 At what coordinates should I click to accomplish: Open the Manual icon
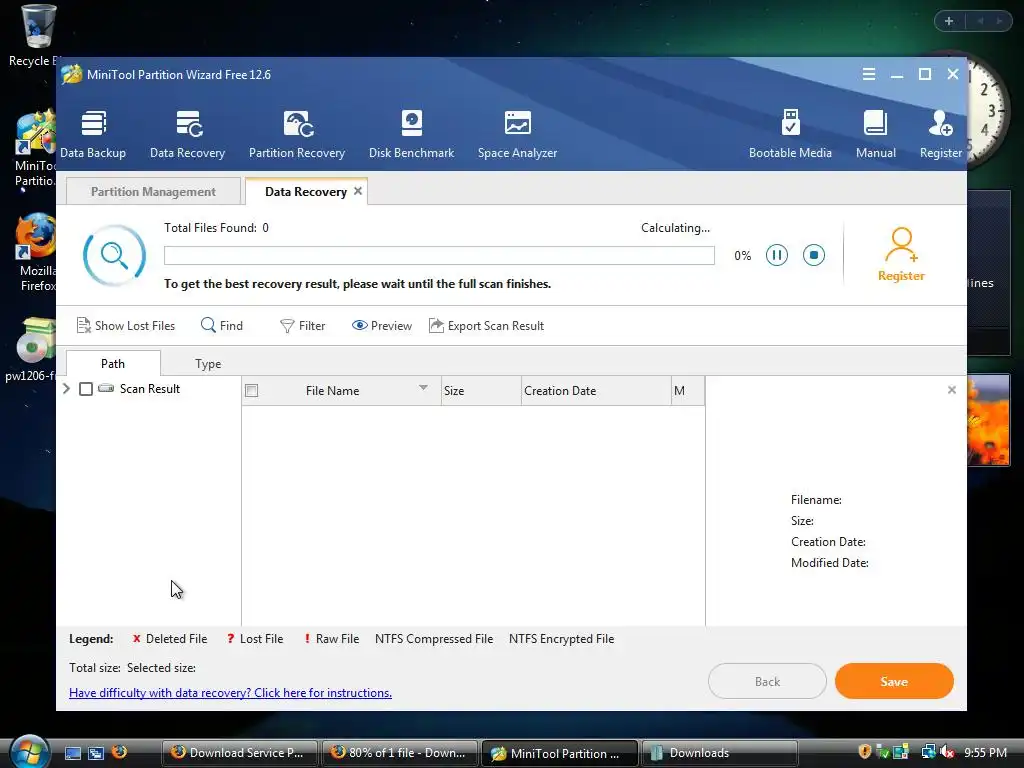(x=876, y=135)
